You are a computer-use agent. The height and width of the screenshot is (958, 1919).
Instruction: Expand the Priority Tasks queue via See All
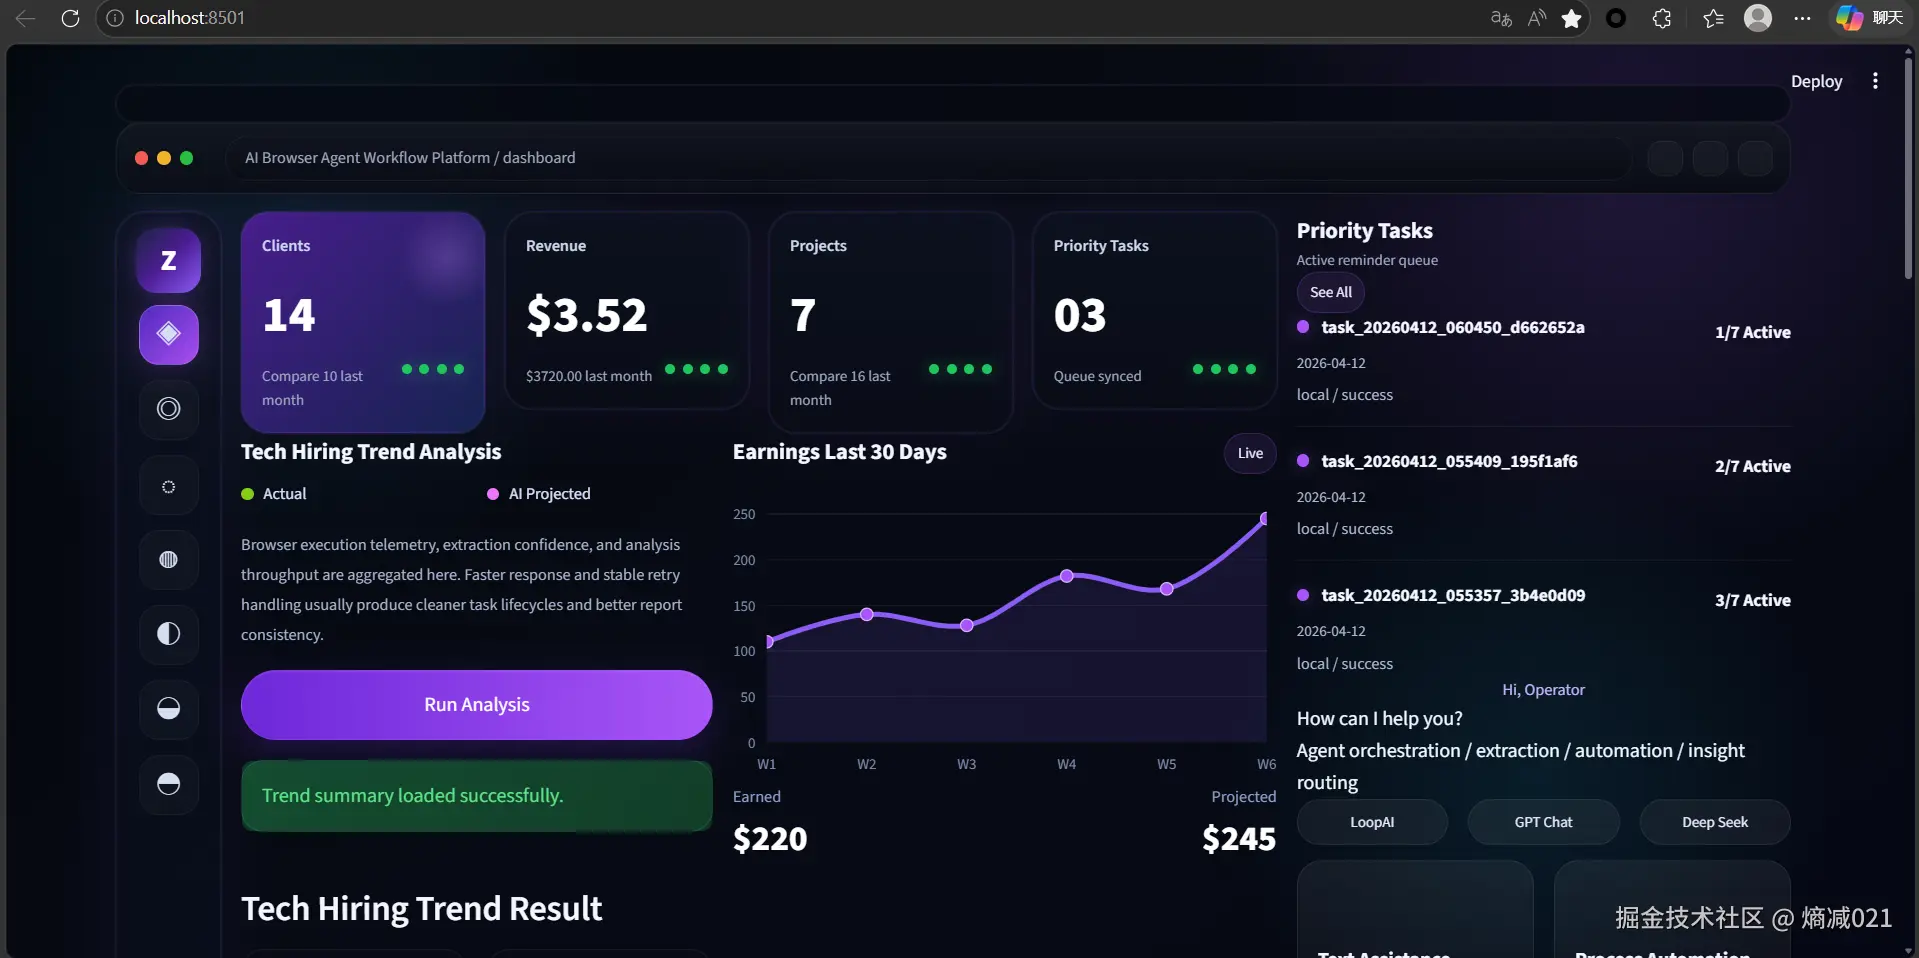1329,292
